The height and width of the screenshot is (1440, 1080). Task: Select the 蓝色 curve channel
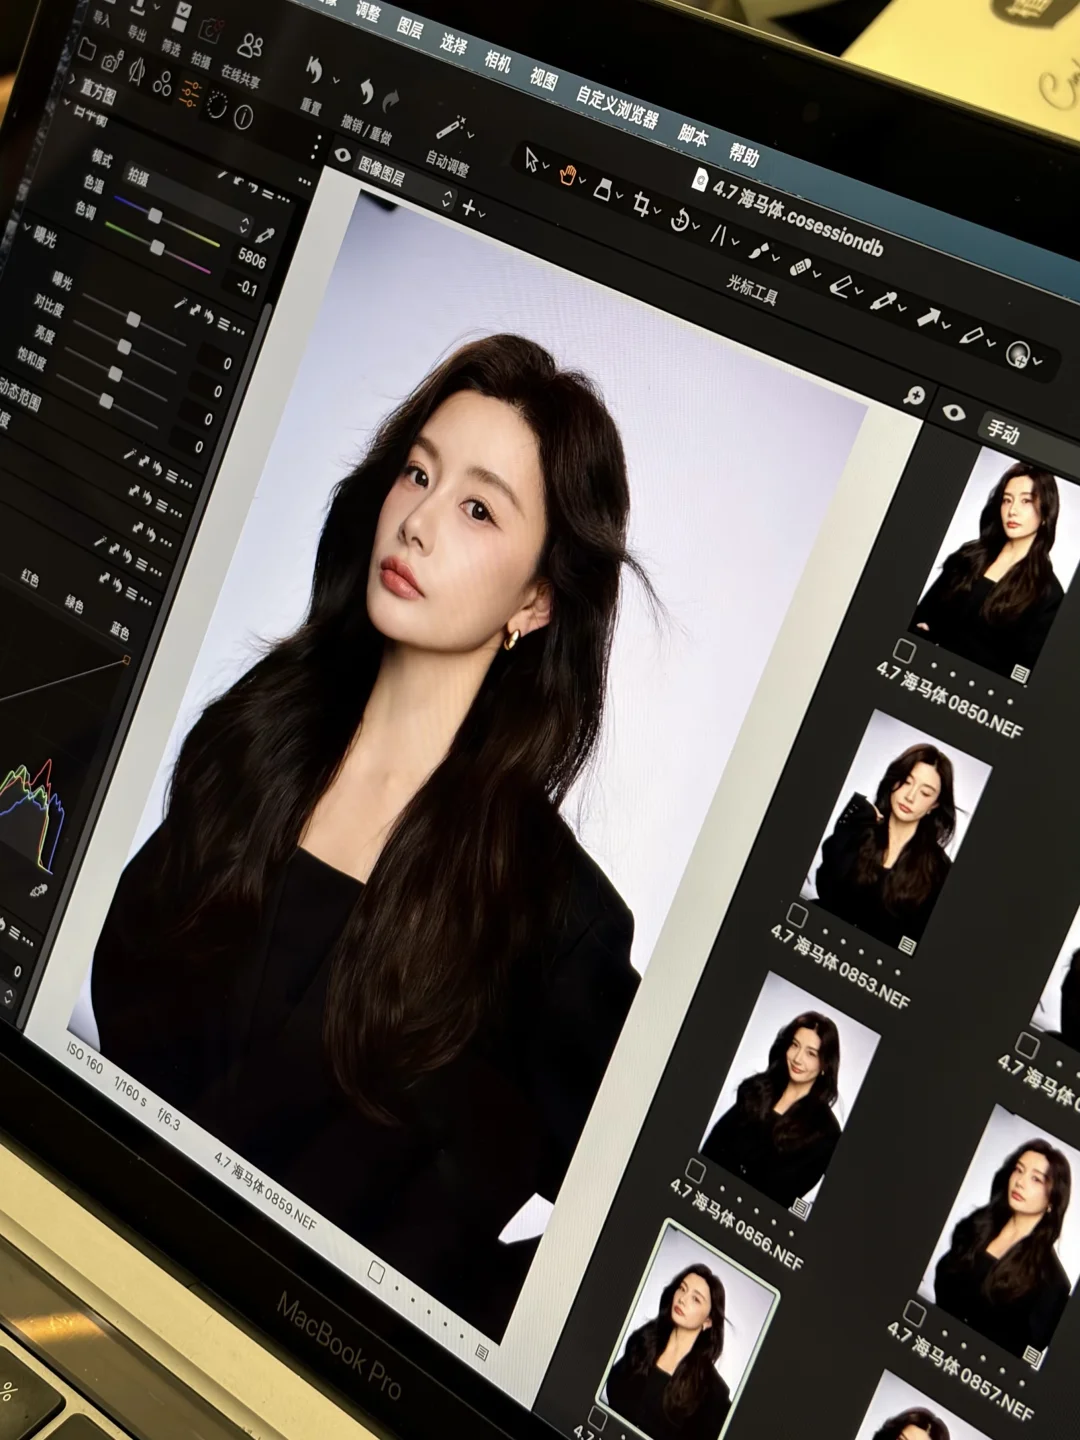119,630
